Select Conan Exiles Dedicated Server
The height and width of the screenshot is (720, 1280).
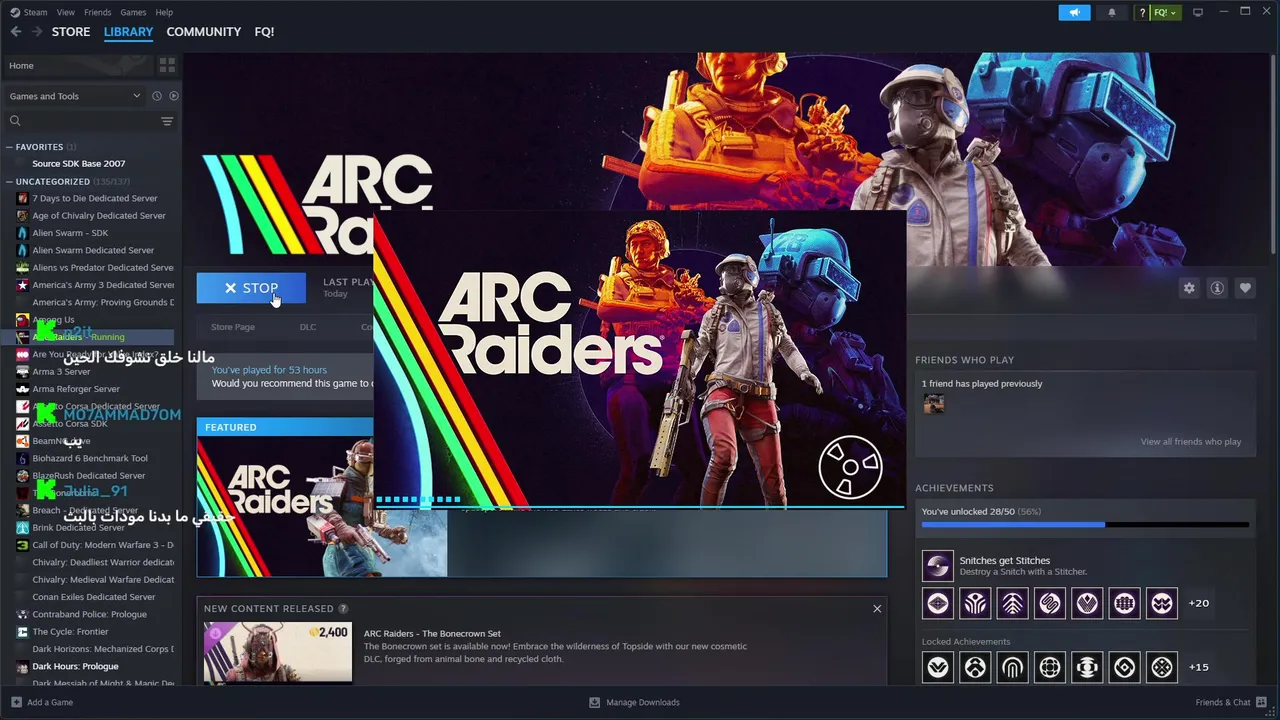(93, 597)
